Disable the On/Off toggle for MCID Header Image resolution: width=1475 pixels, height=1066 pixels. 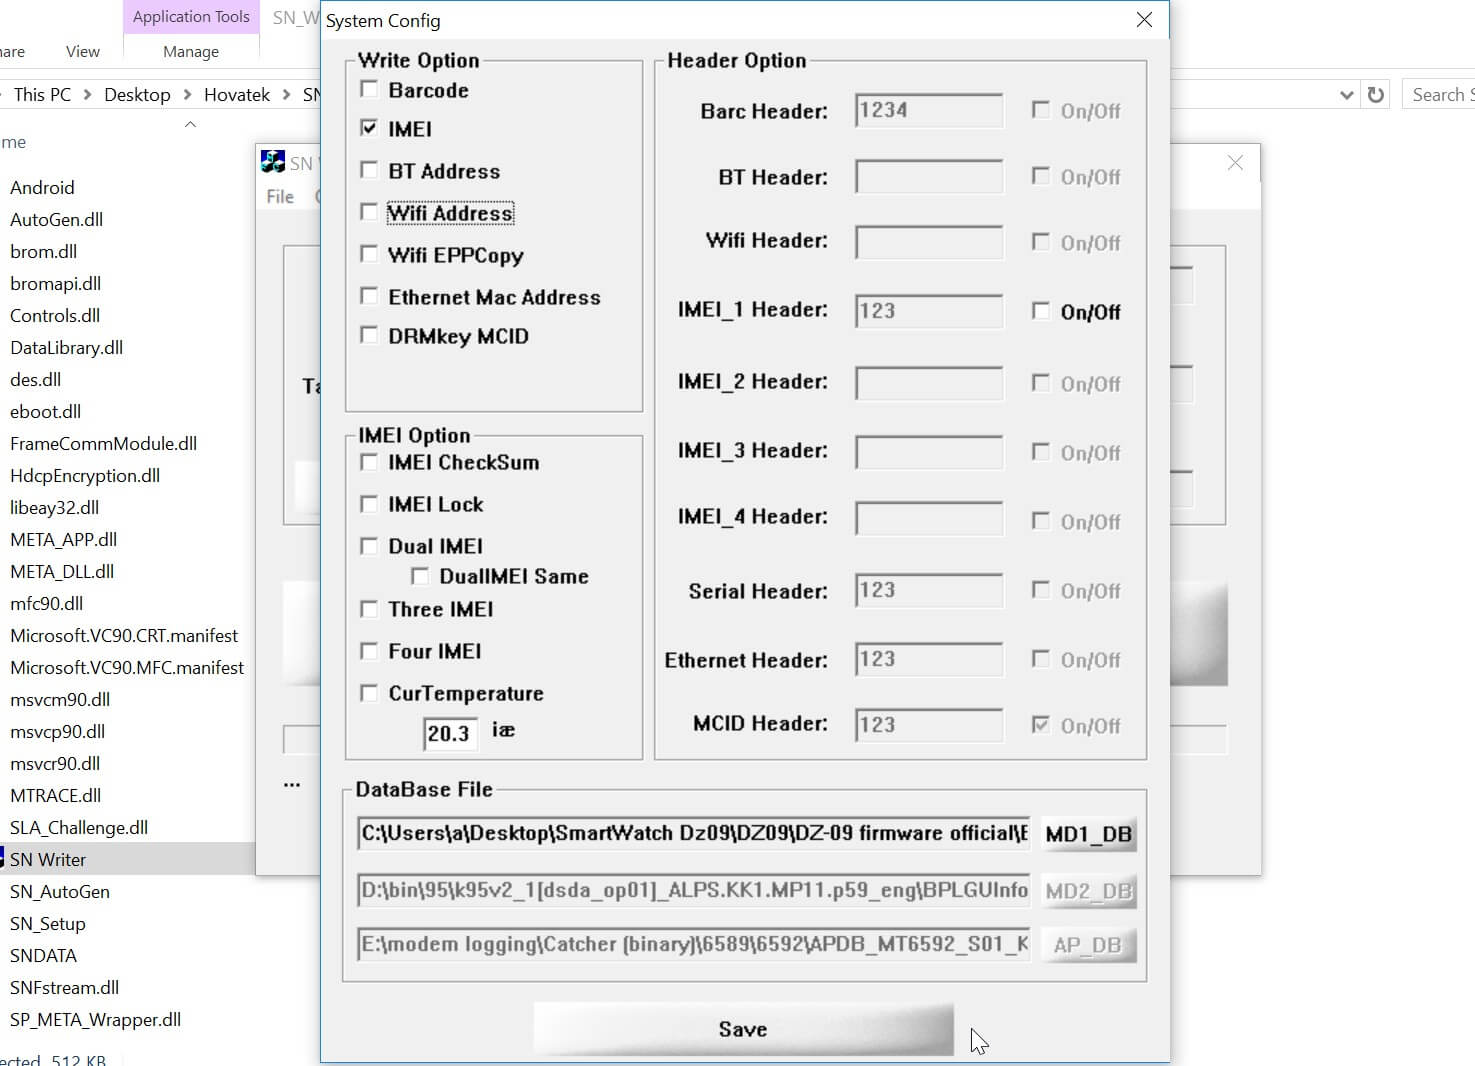[x=1041, y=725]
